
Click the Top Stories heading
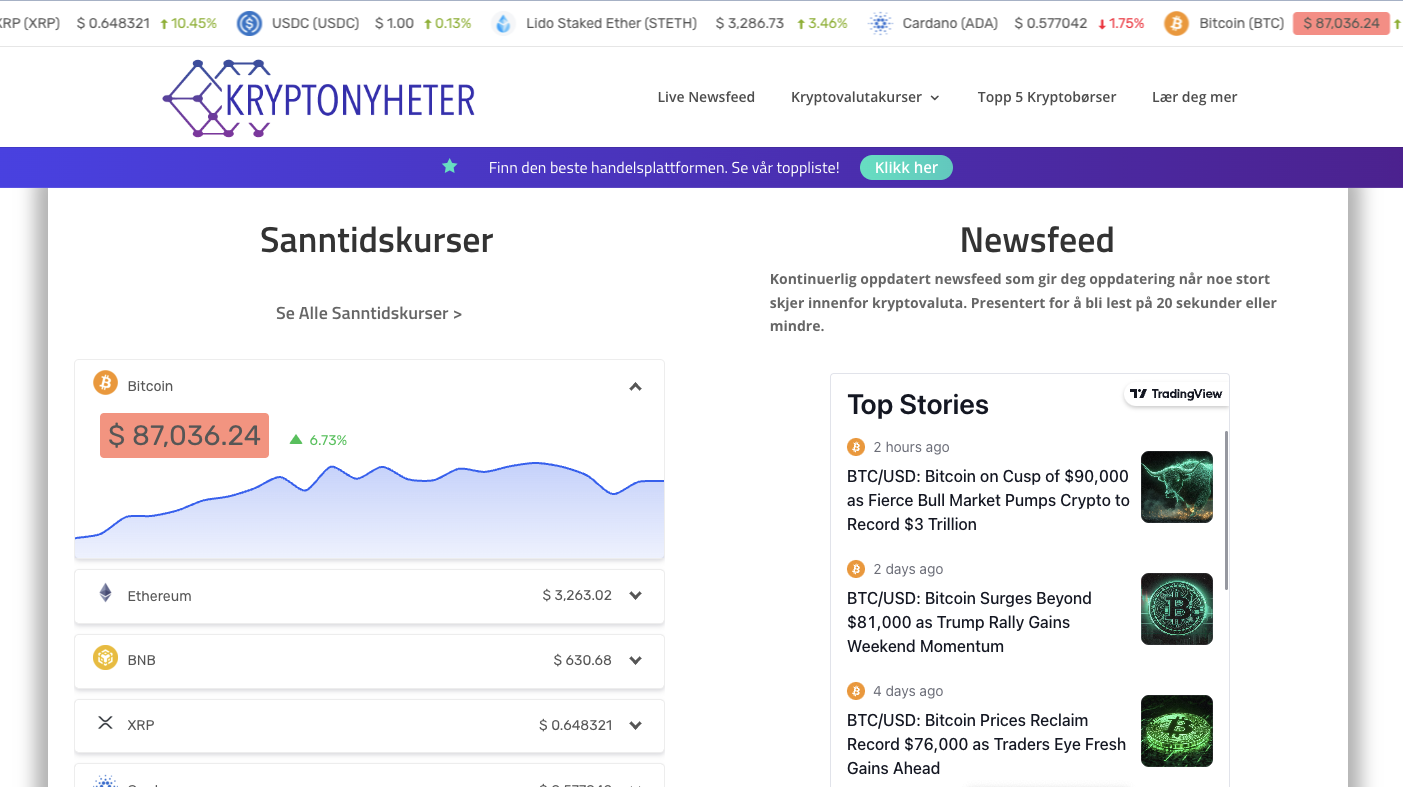click(918, 404)
